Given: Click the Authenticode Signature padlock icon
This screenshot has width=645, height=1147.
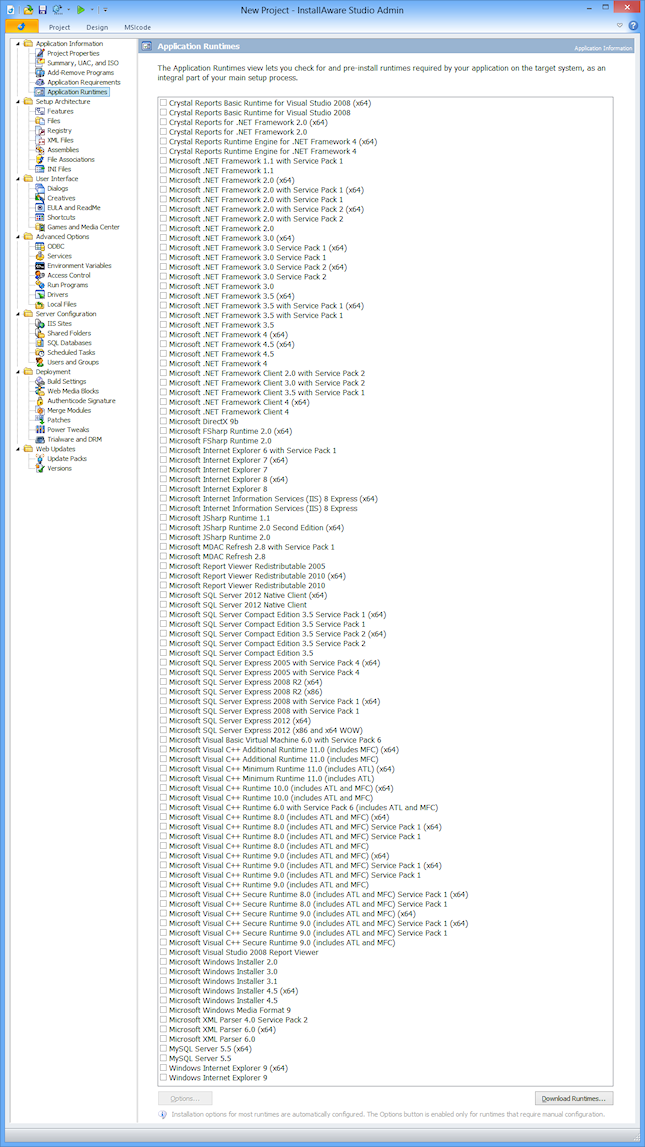Looking at the screenshot, I should pyautogui.click(x=41, y=401).
